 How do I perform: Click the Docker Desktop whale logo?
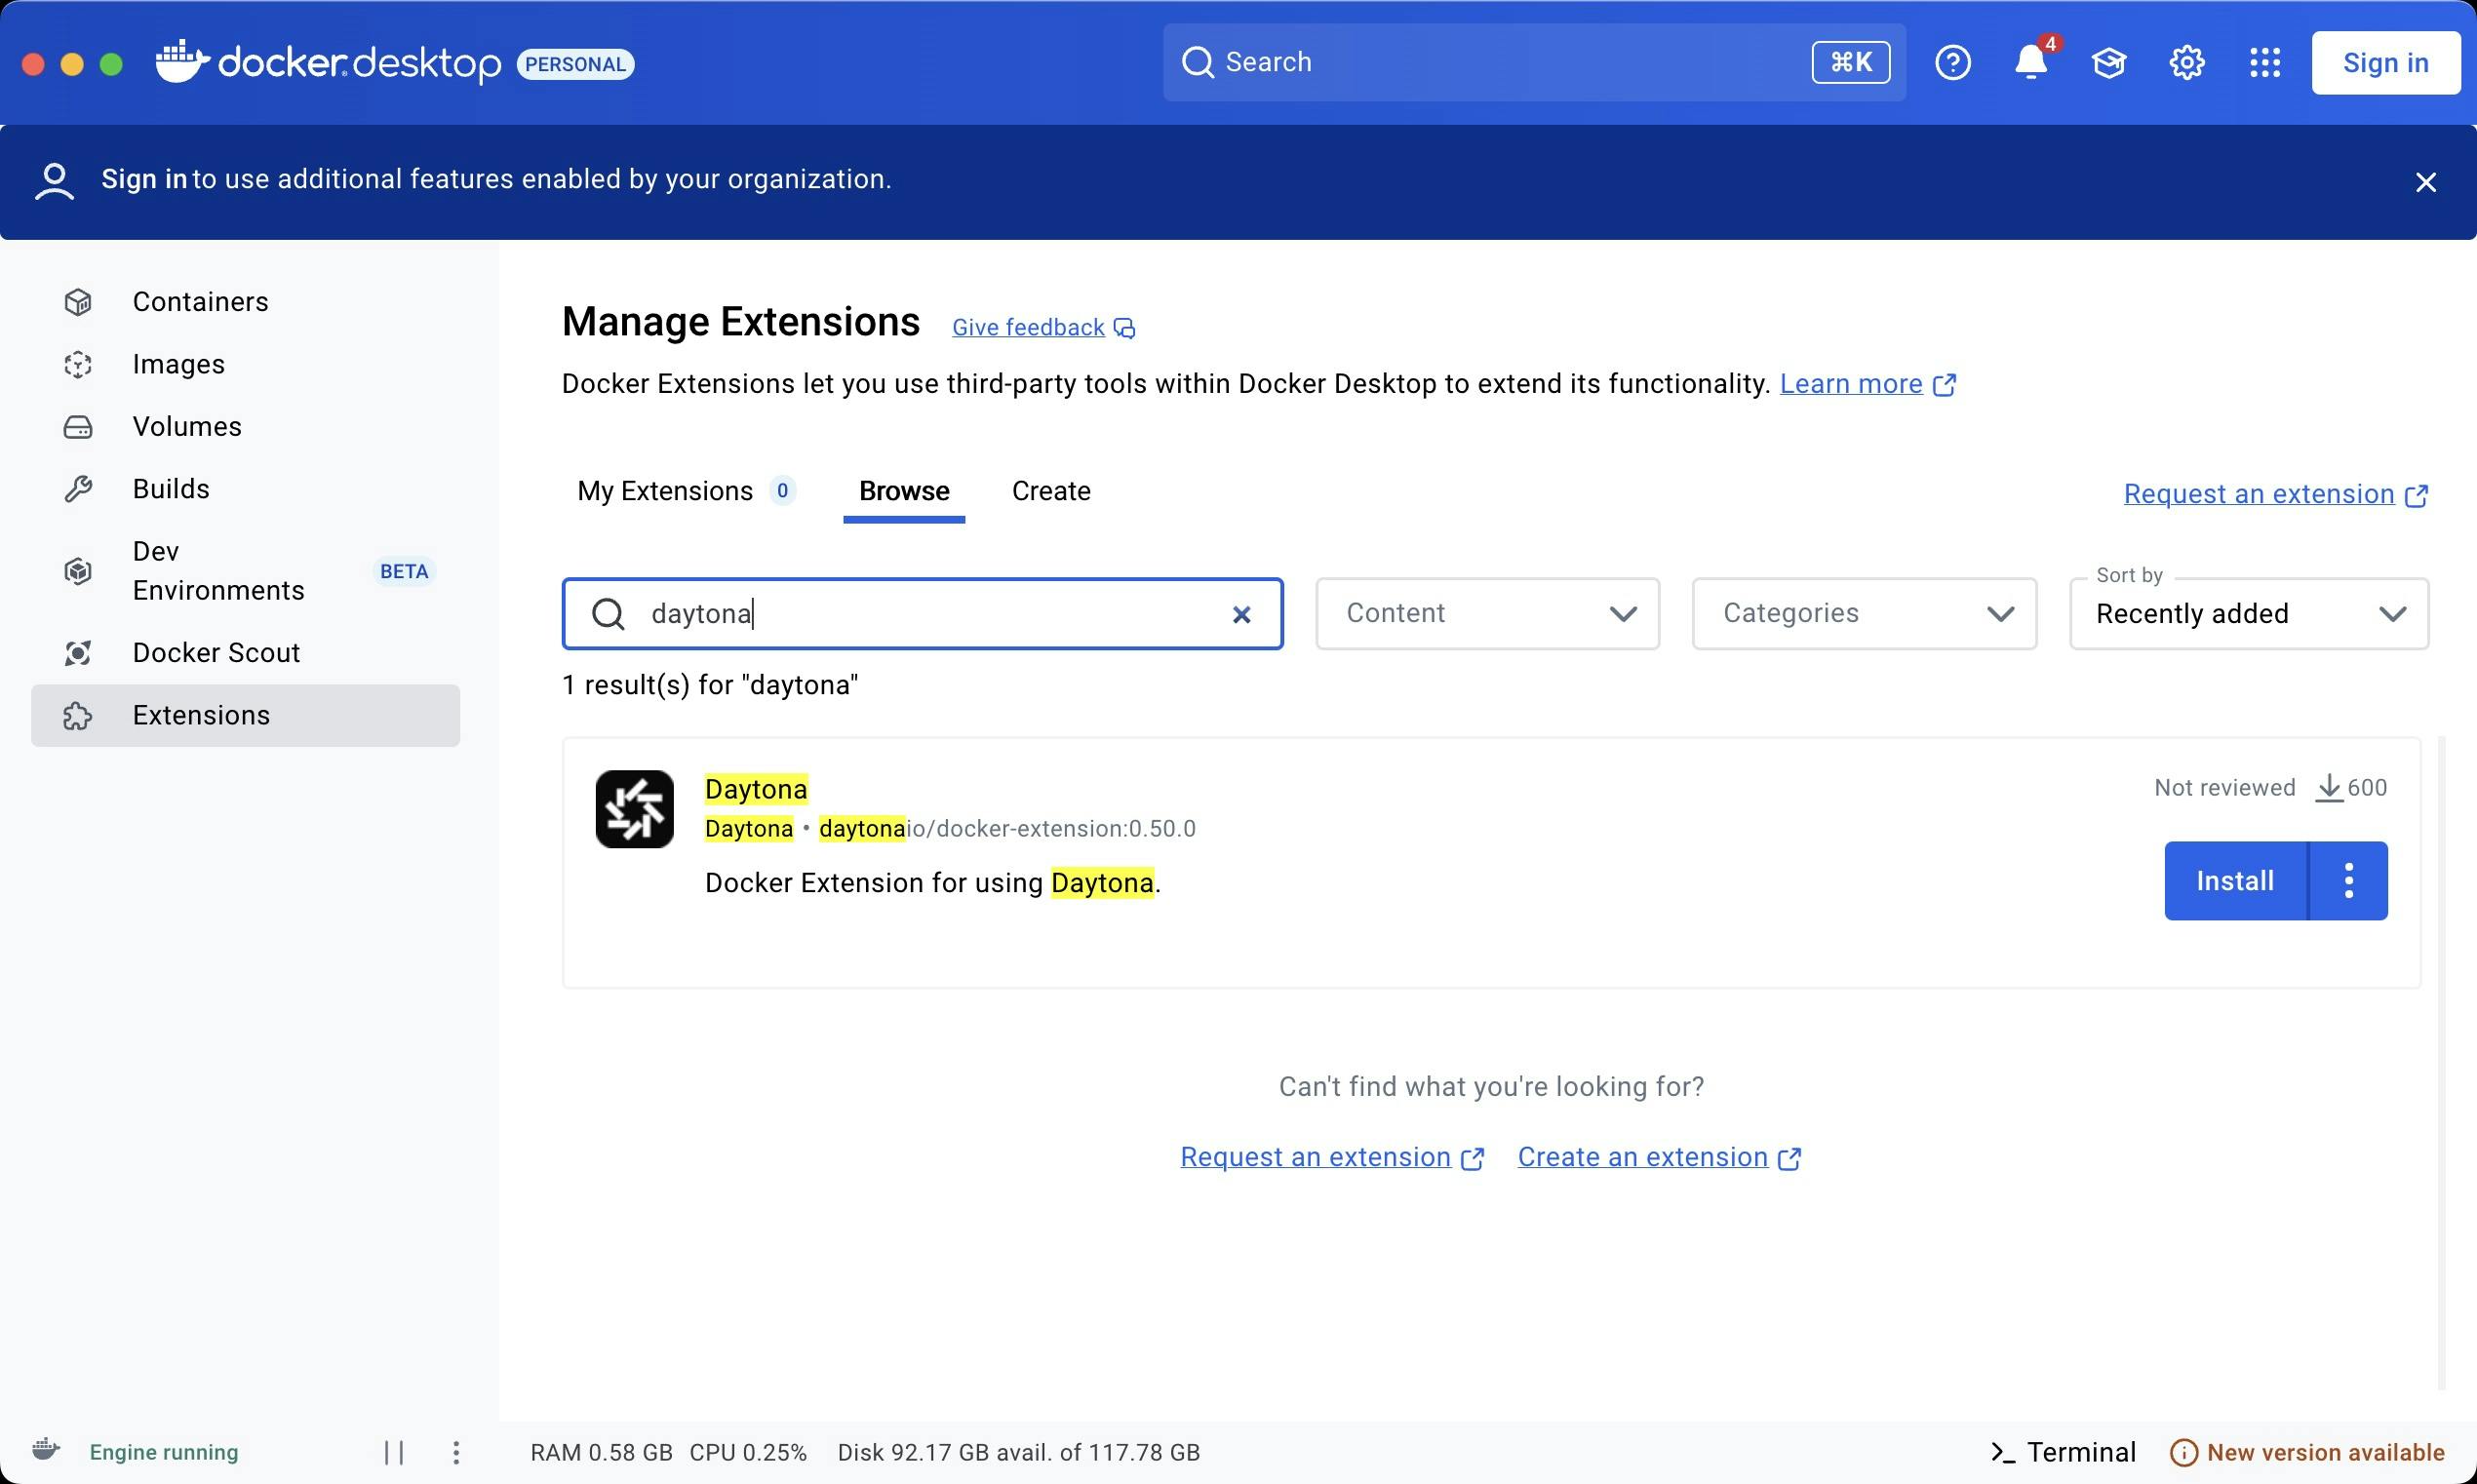182,62
